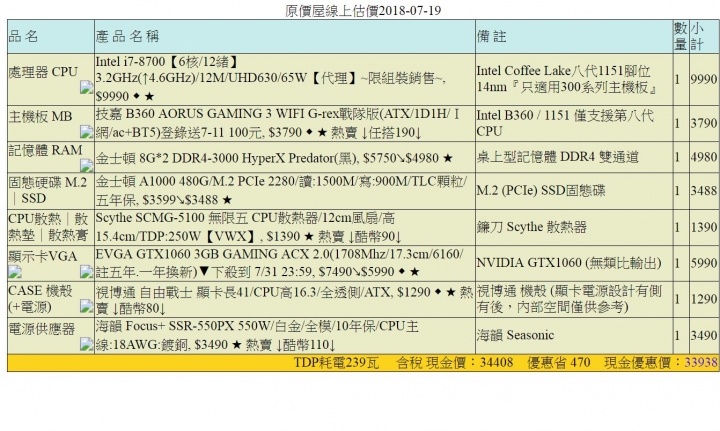
Task: Select the 處理器 CPU category label
Action: [x=44, y=72]
